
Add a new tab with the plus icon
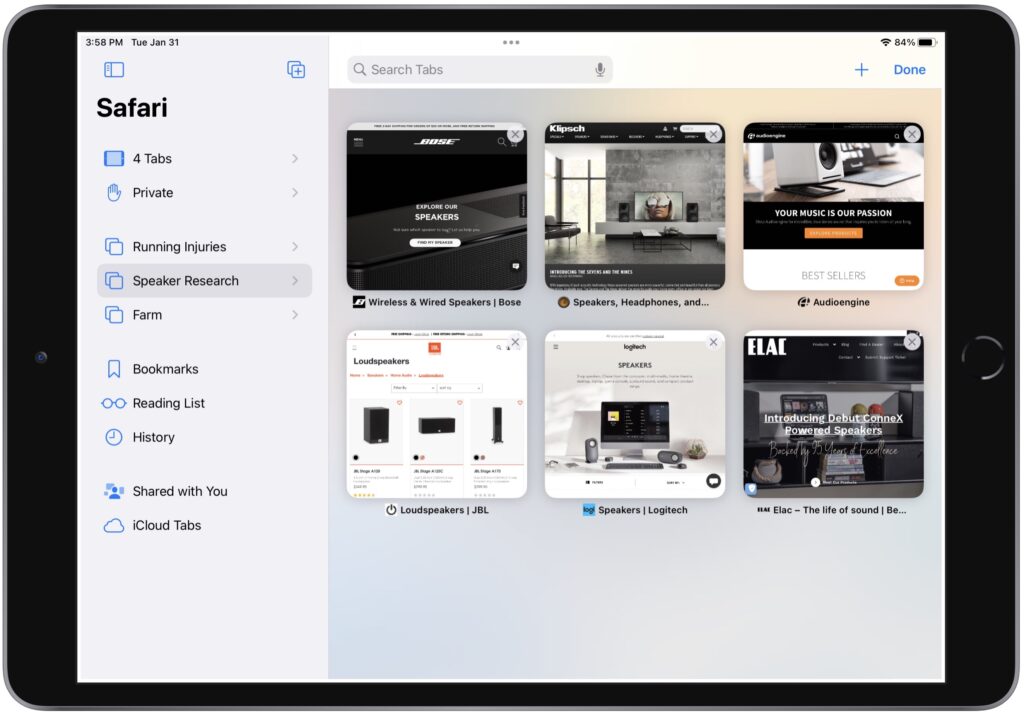tap(861, 70)
